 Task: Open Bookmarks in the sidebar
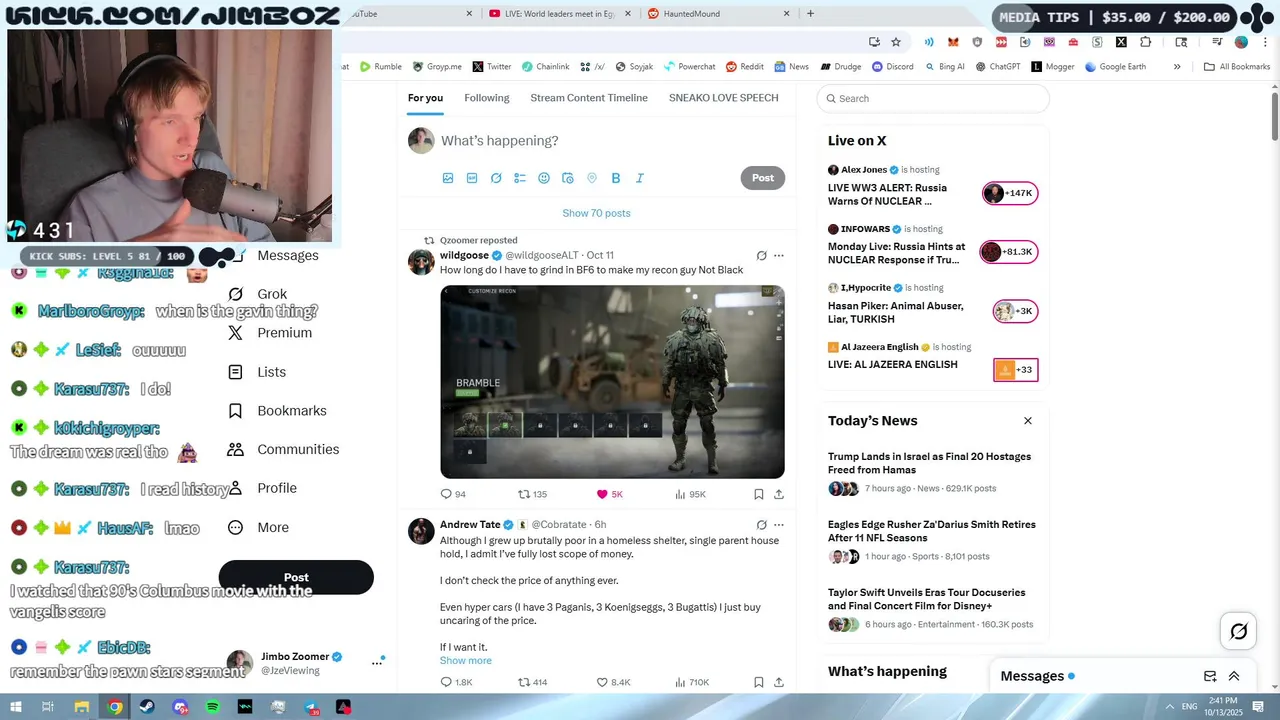tap(277, 411)
